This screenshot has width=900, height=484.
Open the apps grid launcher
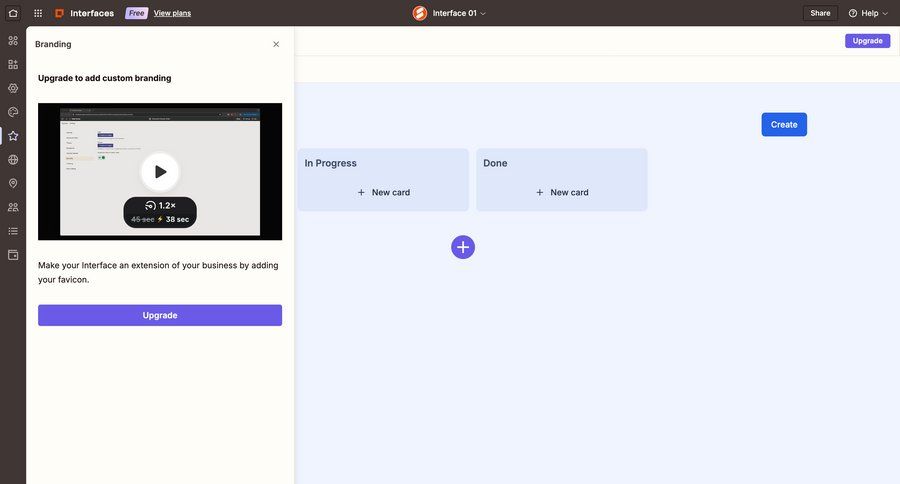coord(38,13)
